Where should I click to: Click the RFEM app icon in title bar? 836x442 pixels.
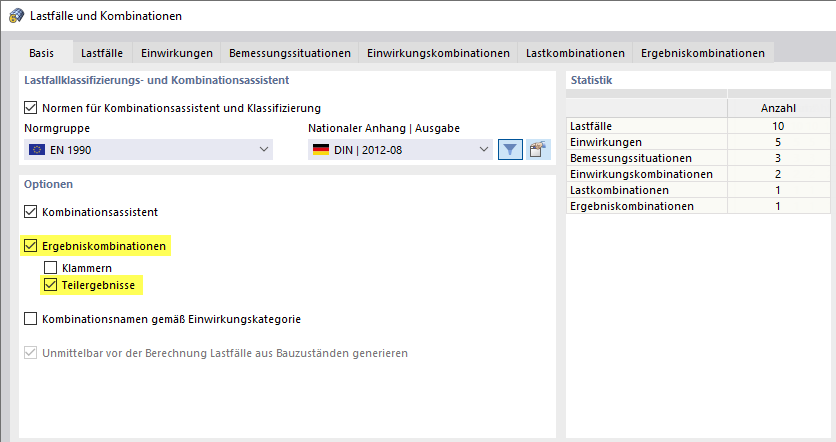click(x=16, y=15)
